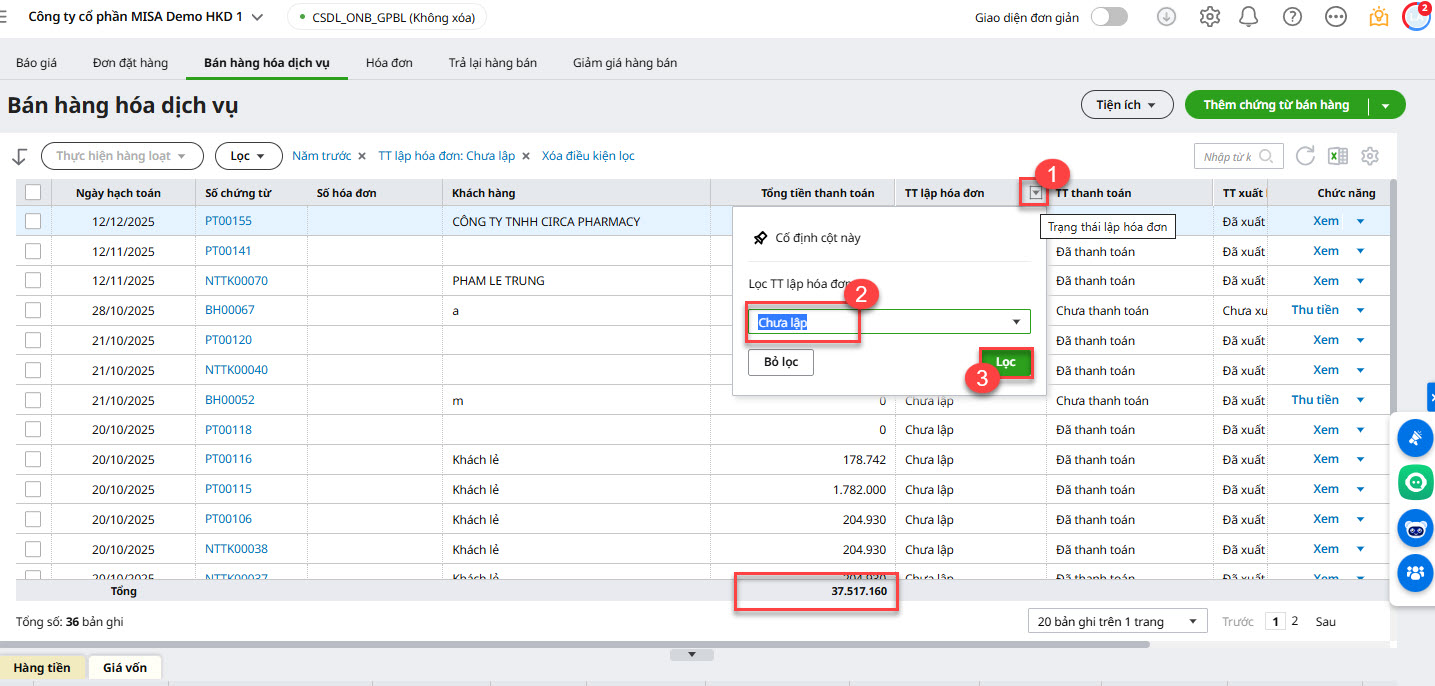Open 20 bản ghi trên 1 trang dropdown

[x=1117, y=622]
